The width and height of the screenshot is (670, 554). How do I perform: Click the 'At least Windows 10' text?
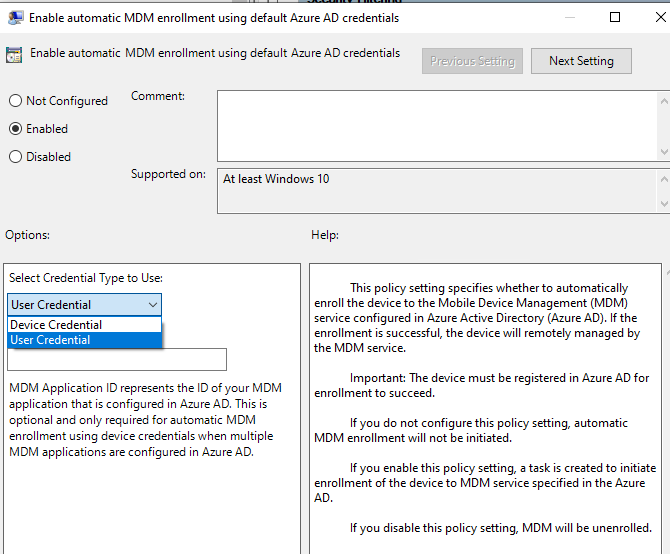point(276,179)
